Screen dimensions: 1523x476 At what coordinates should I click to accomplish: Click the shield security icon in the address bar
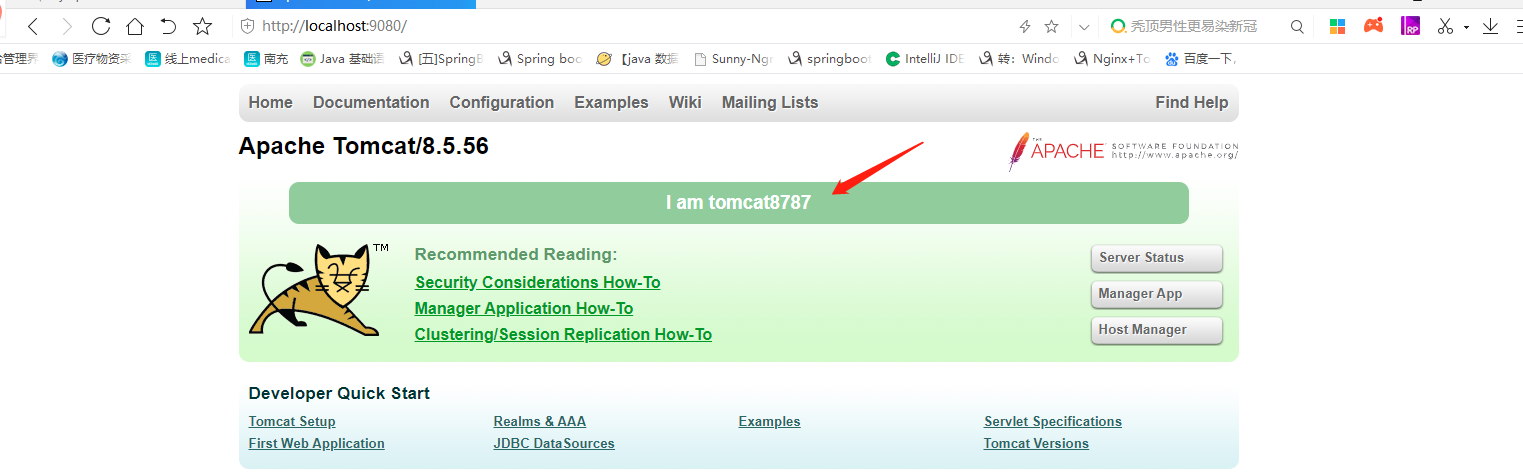pos(248,27)
